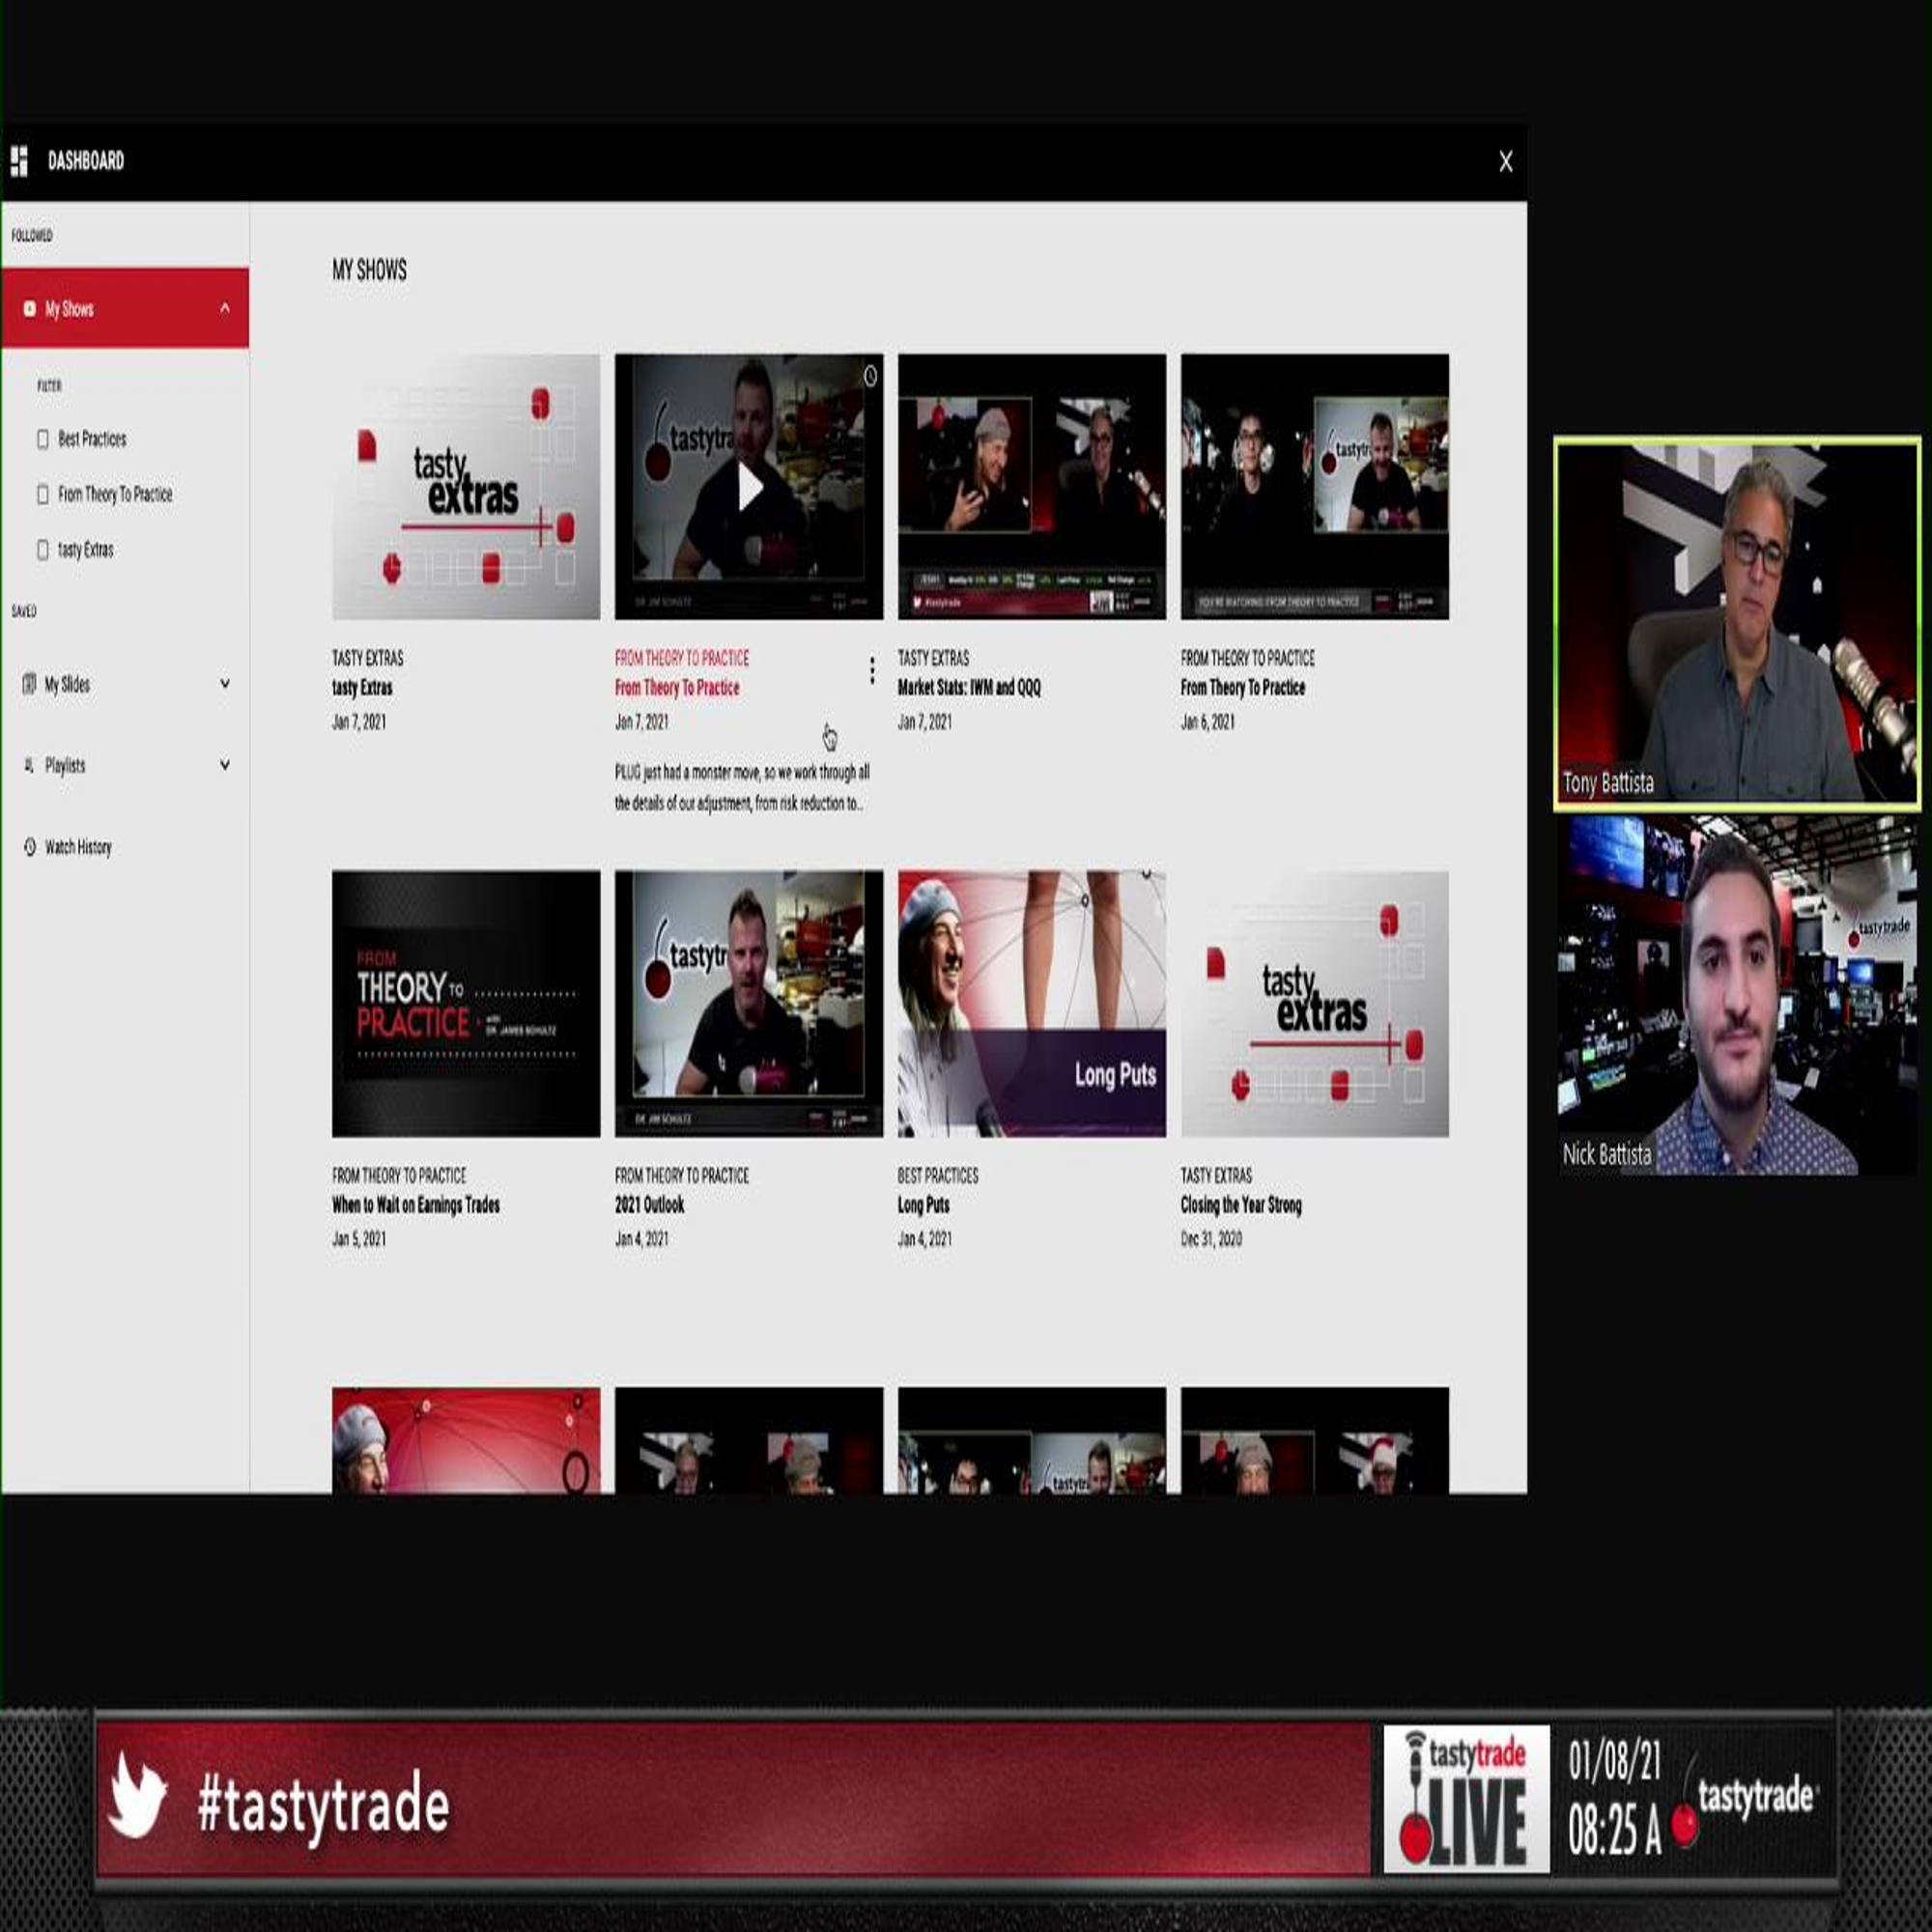Image resolution: width=1932 pixels, height=1932 pixels.
Task: Open the tasty Extras Jan 7 thumbnail
Action: point(466,487)
